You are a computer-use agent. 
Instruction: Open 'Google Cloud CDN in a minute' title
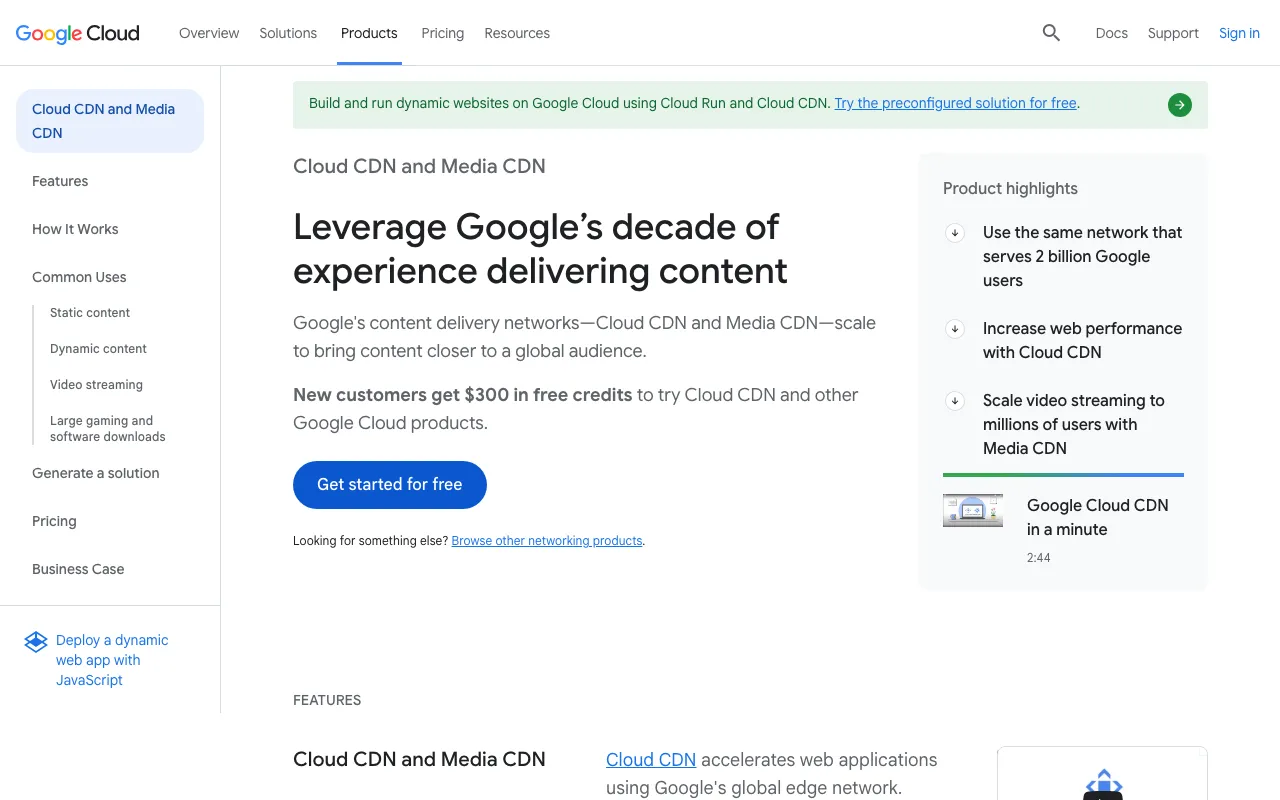1097,517
